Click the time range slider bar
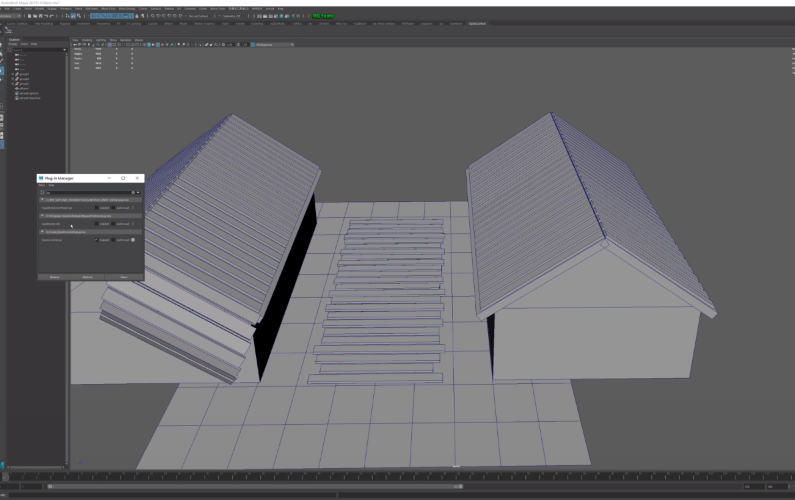 click(x=256, y=486)
